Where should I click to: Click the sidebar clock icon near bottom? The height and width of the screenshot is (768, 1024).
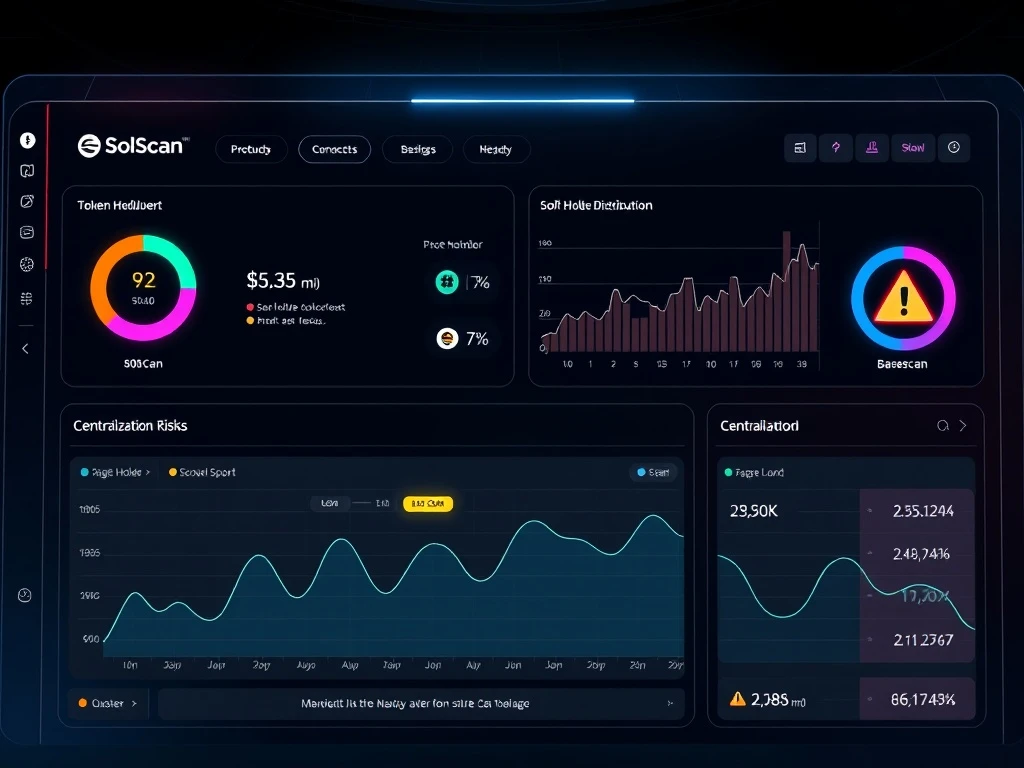[24, 595]
